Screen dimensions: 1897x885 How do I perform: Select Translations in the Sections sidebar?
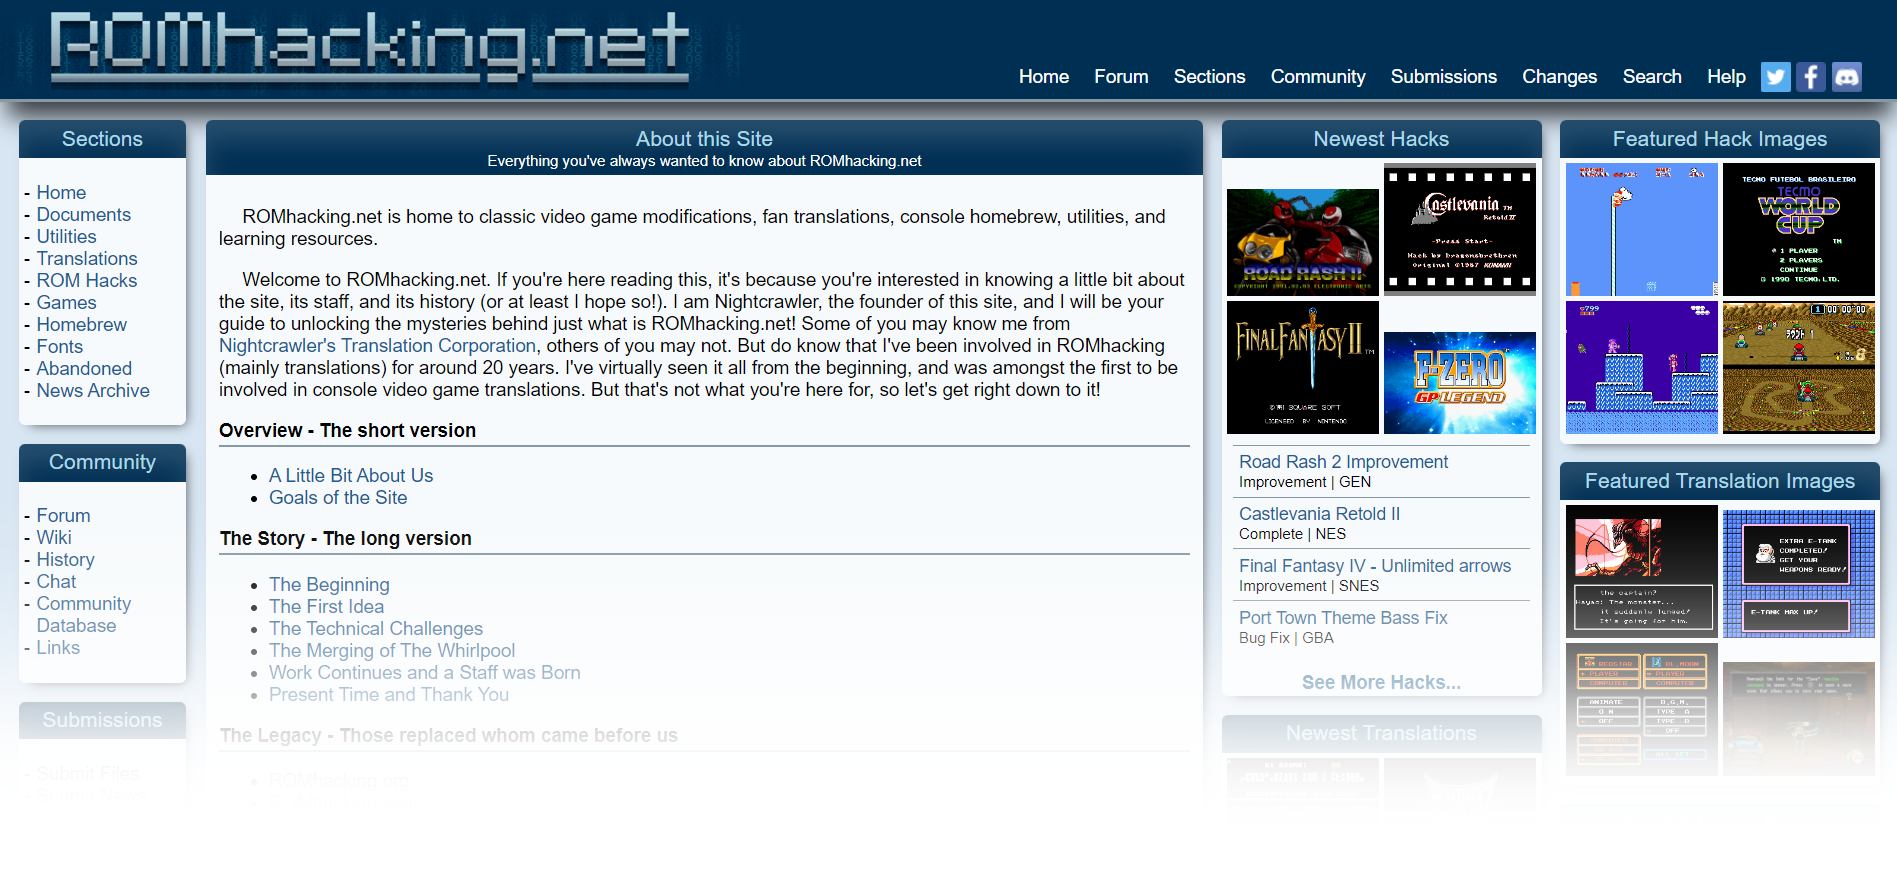pos(87,259)
